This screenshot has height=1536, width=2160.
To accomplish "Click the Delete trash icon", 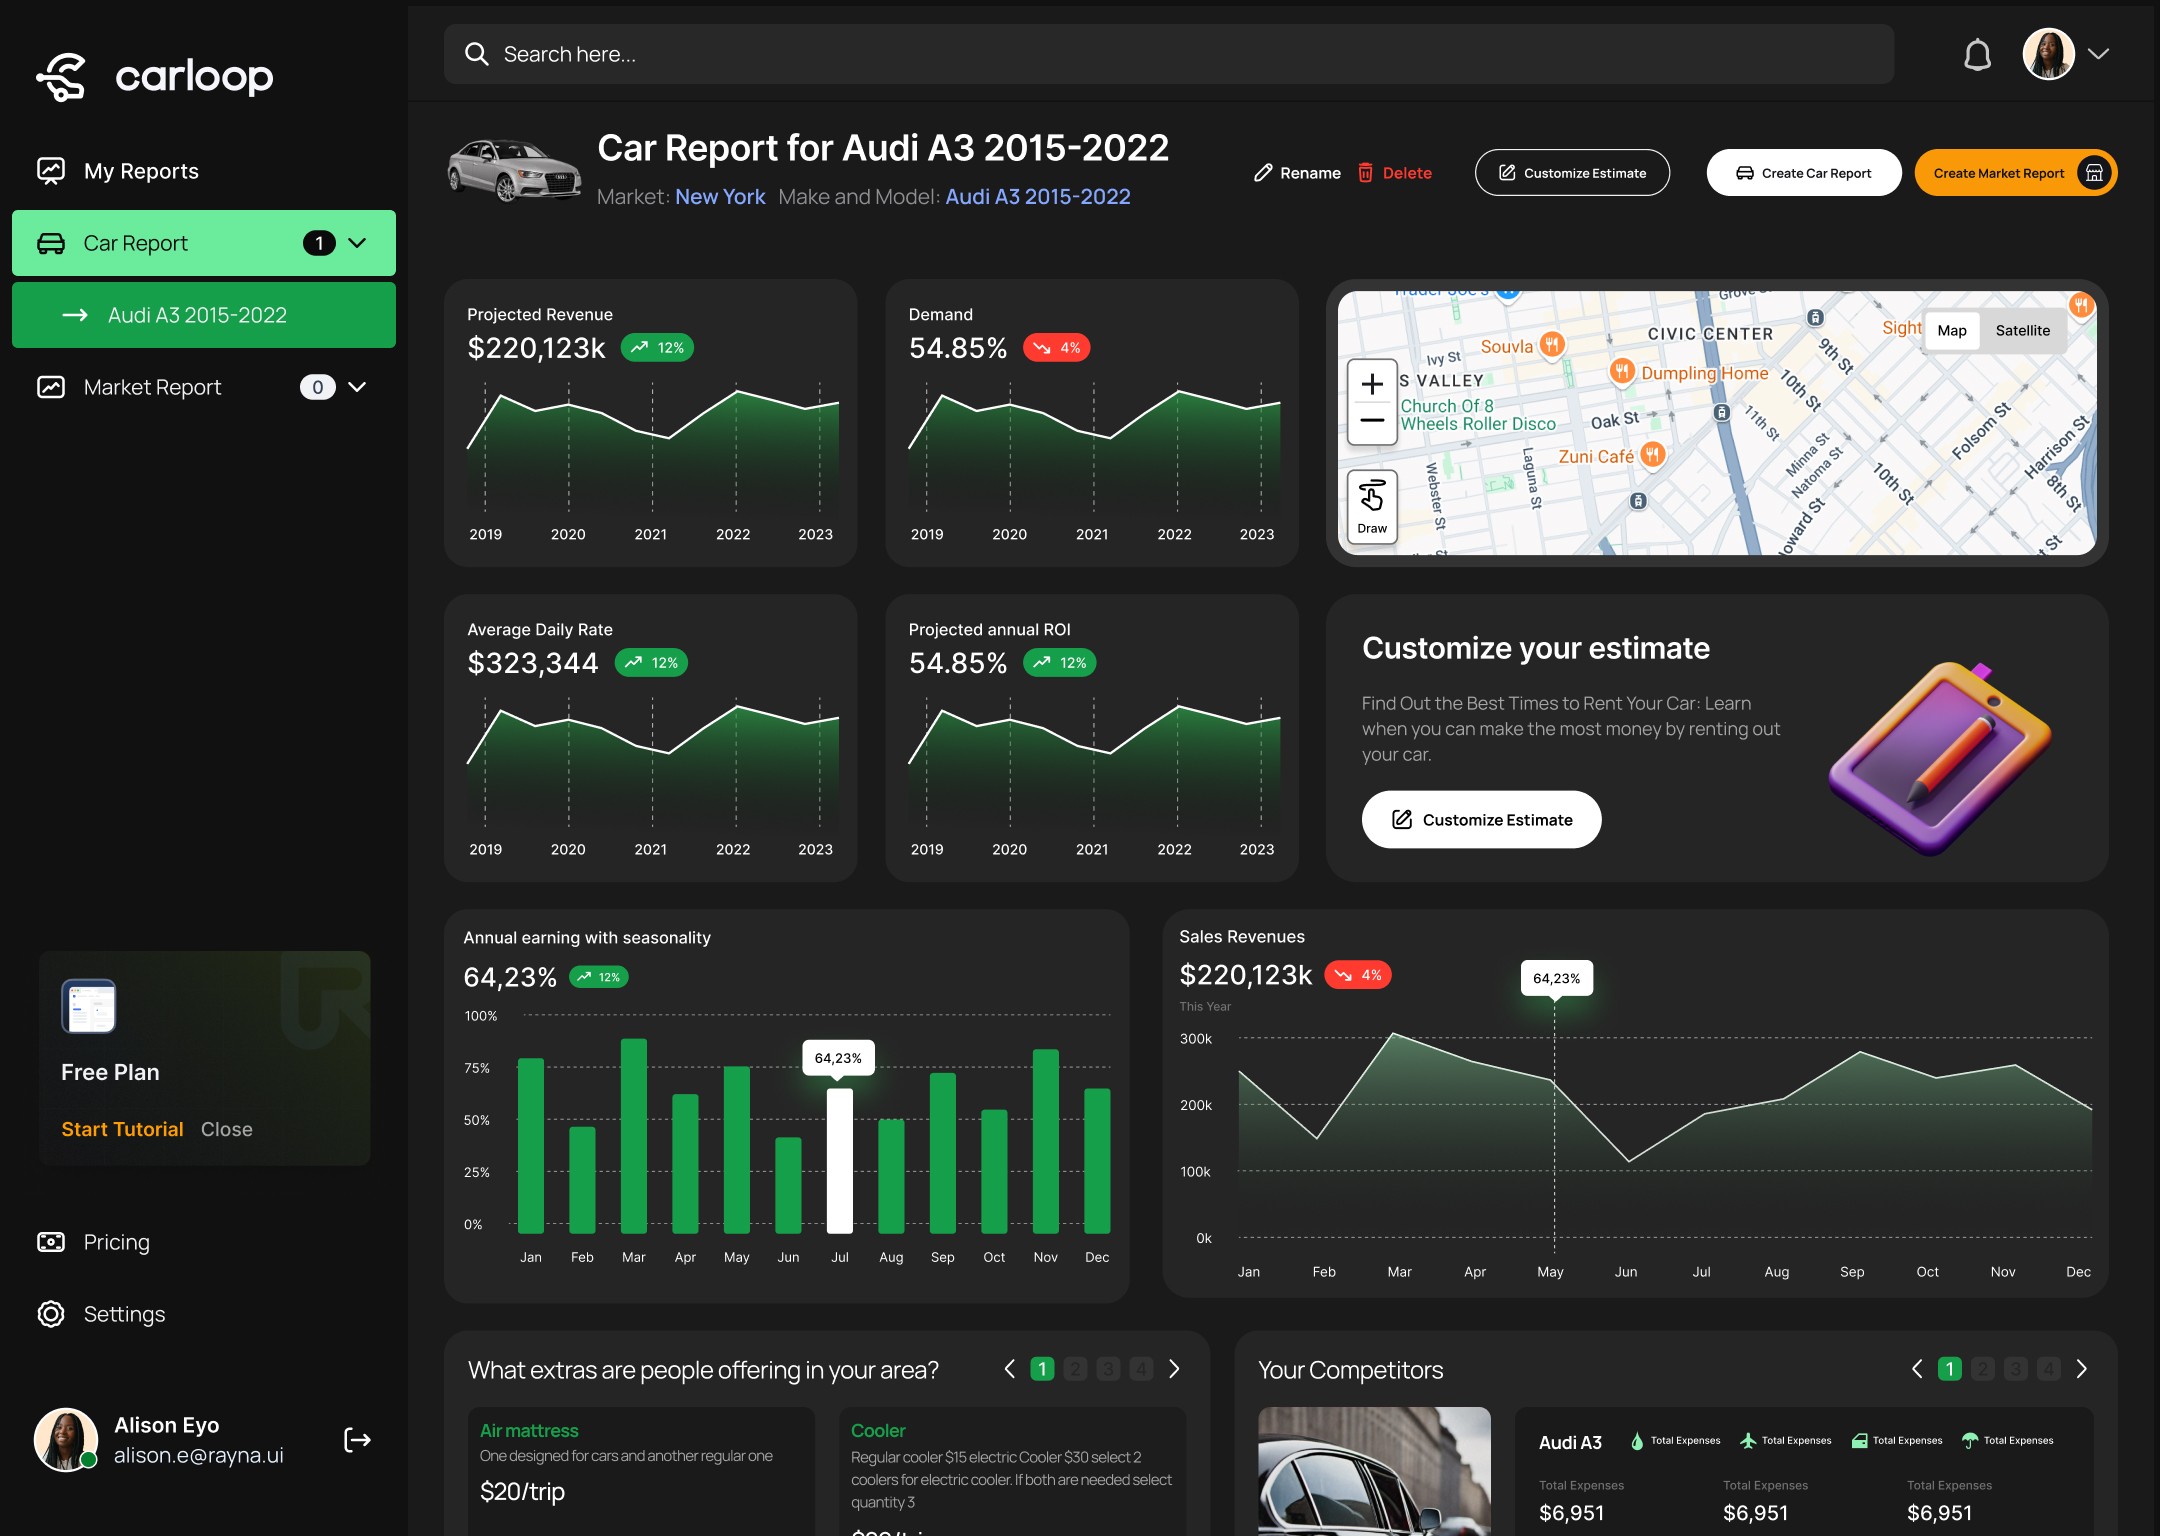I will [1365, 173].
